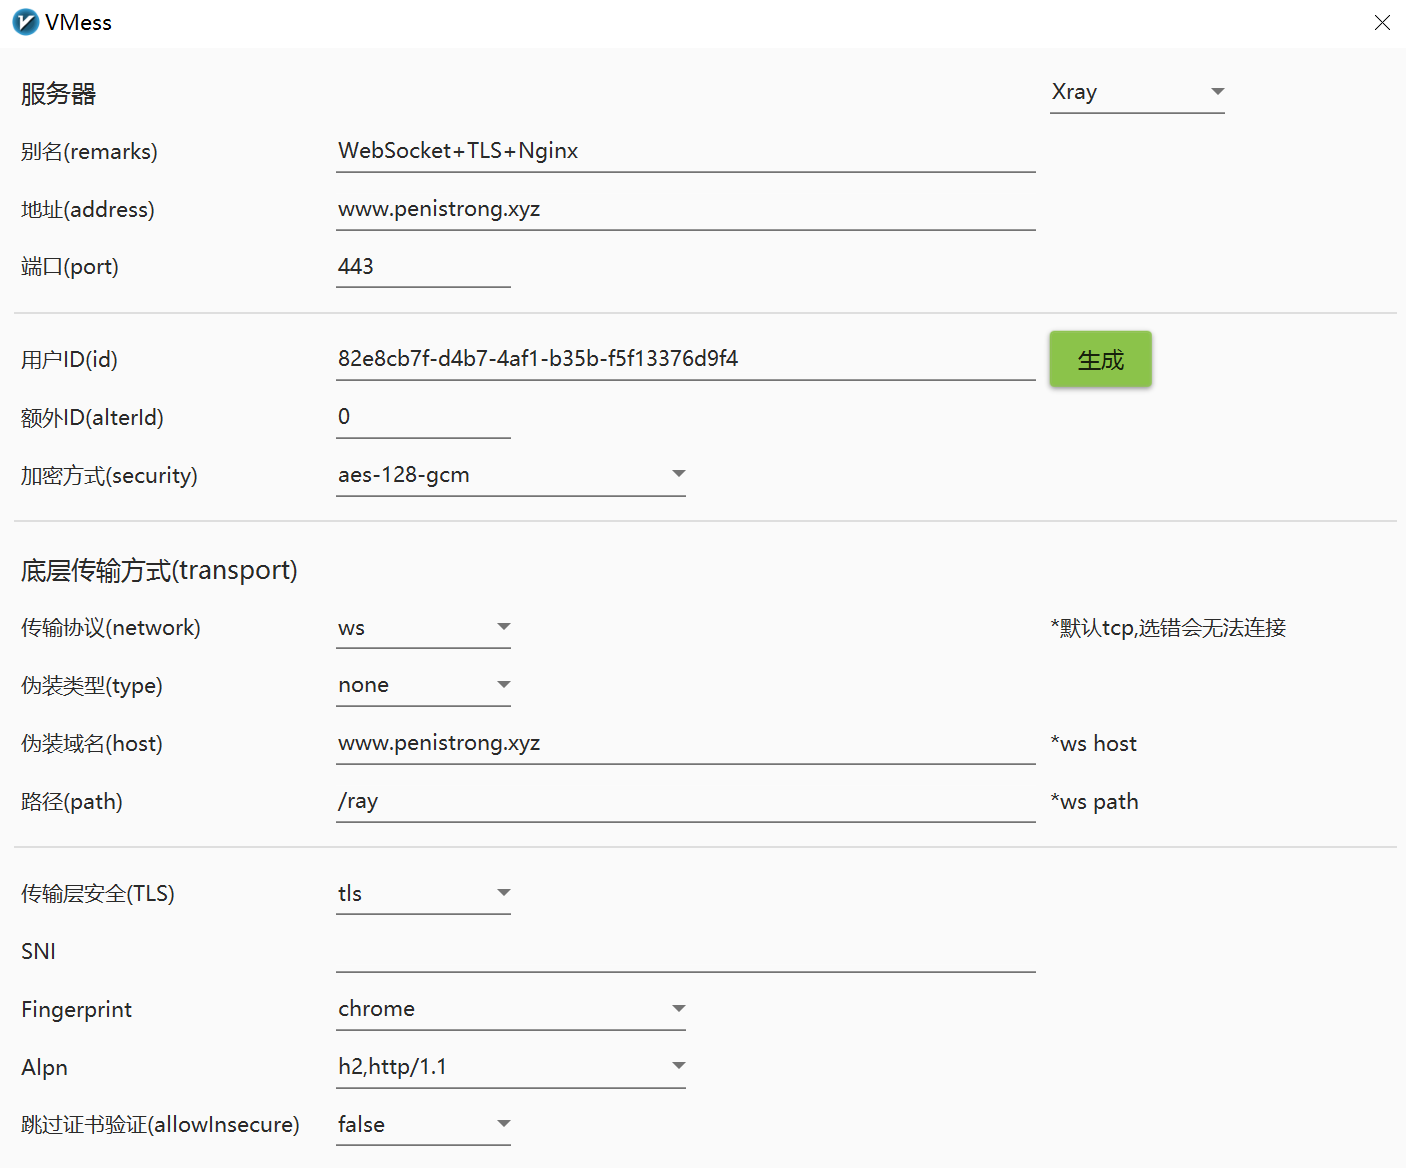Click the 地址(address) label
Viewport: 1406px width, 1168px height.
coord(88,210)
